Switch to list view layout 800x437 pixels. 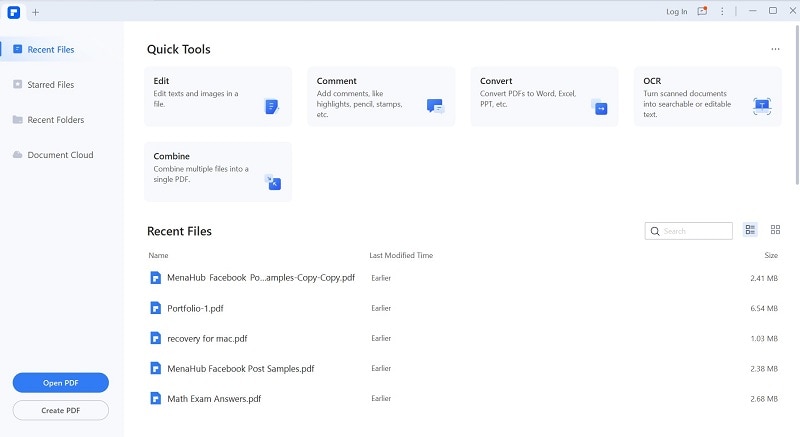(751, 230)
